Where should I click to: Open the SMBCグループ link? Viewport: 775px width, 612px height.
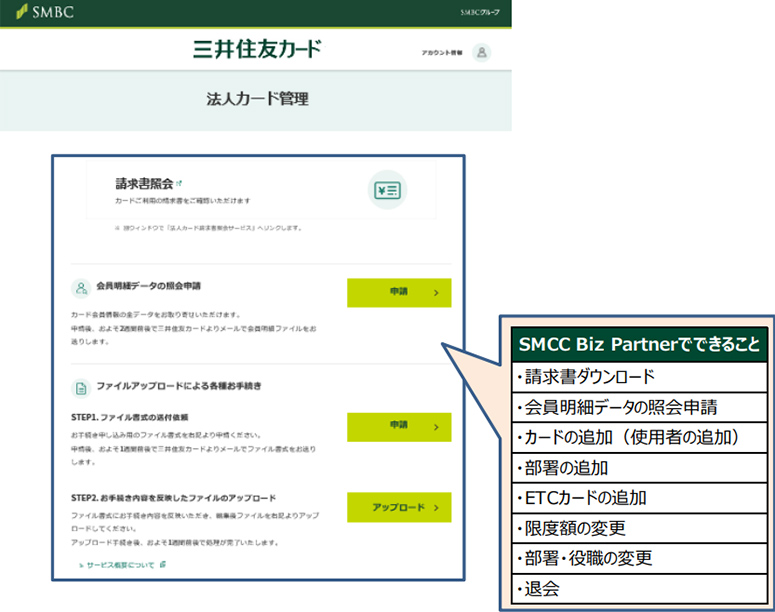click(479, 12)
